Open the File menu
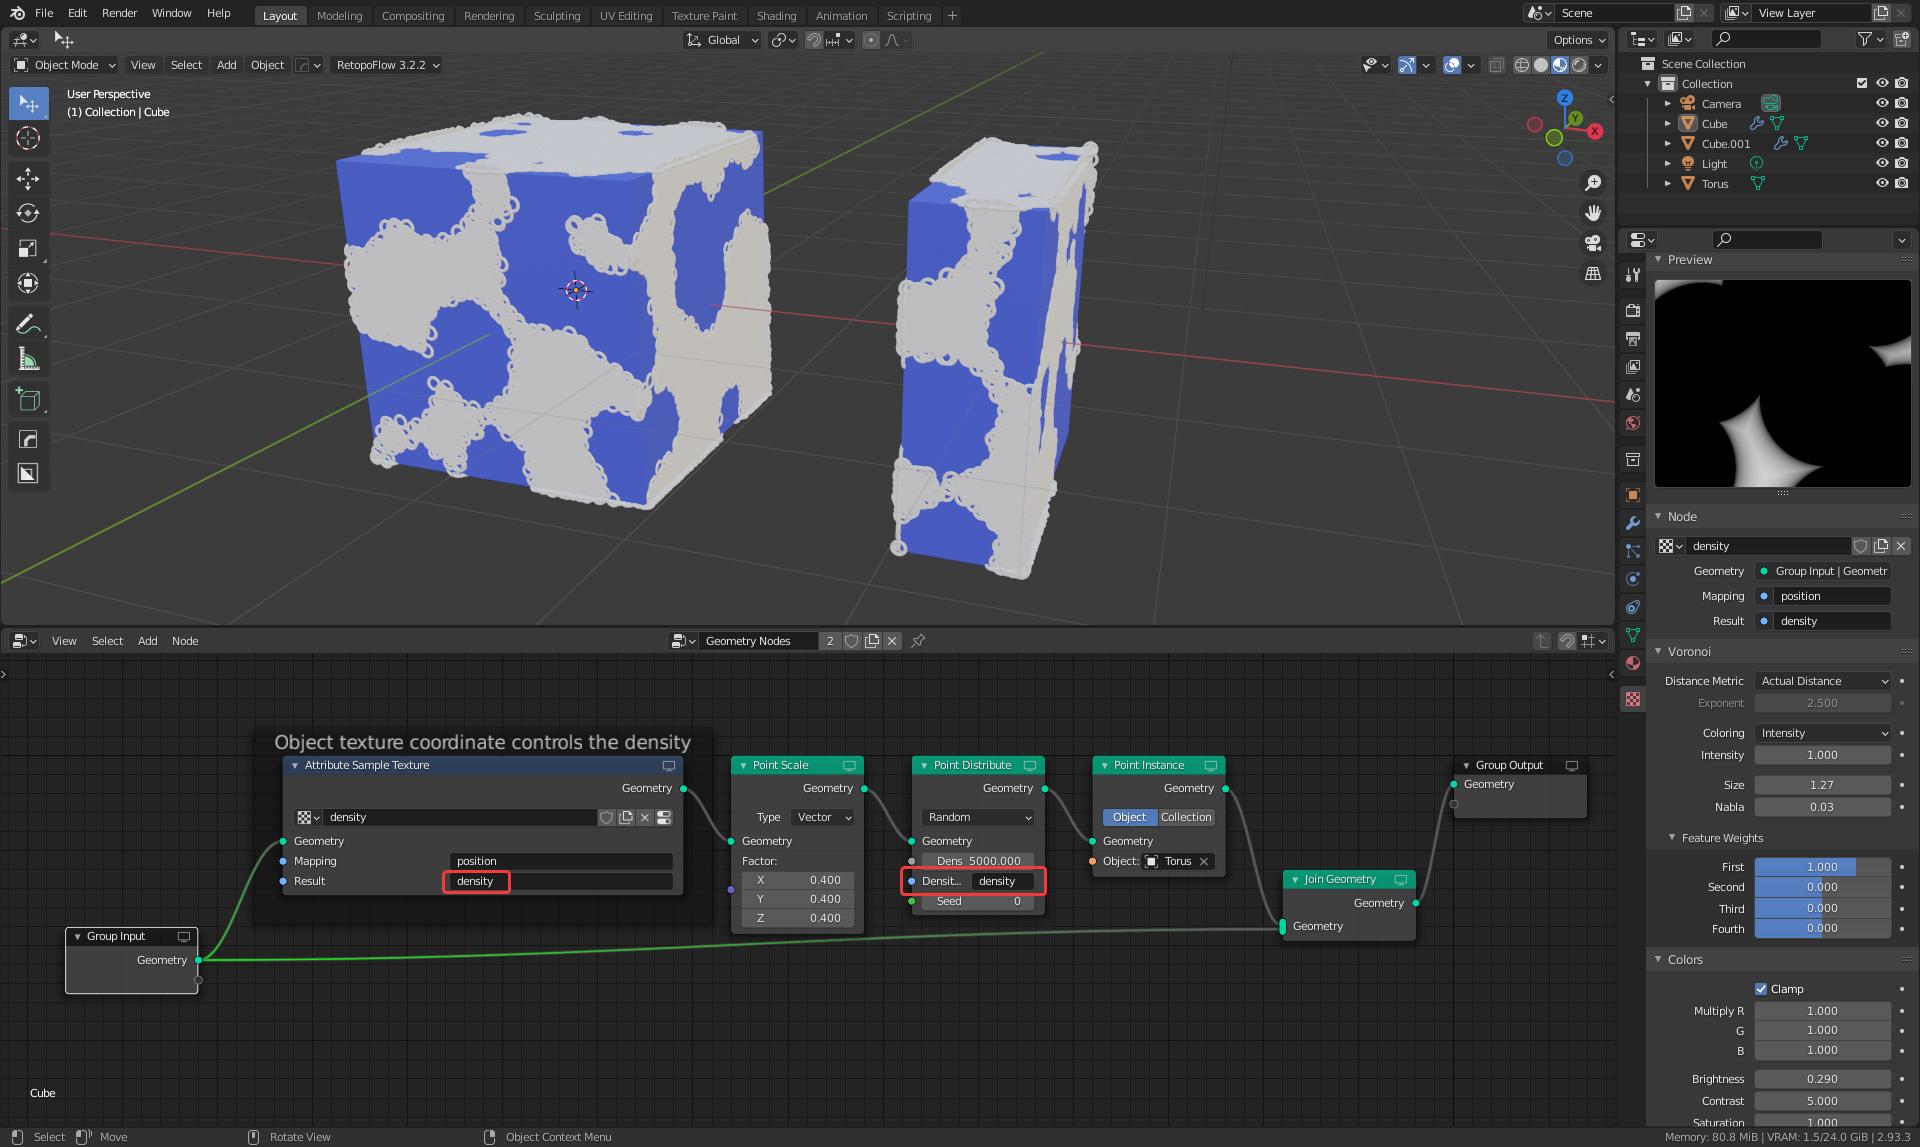 44,13
